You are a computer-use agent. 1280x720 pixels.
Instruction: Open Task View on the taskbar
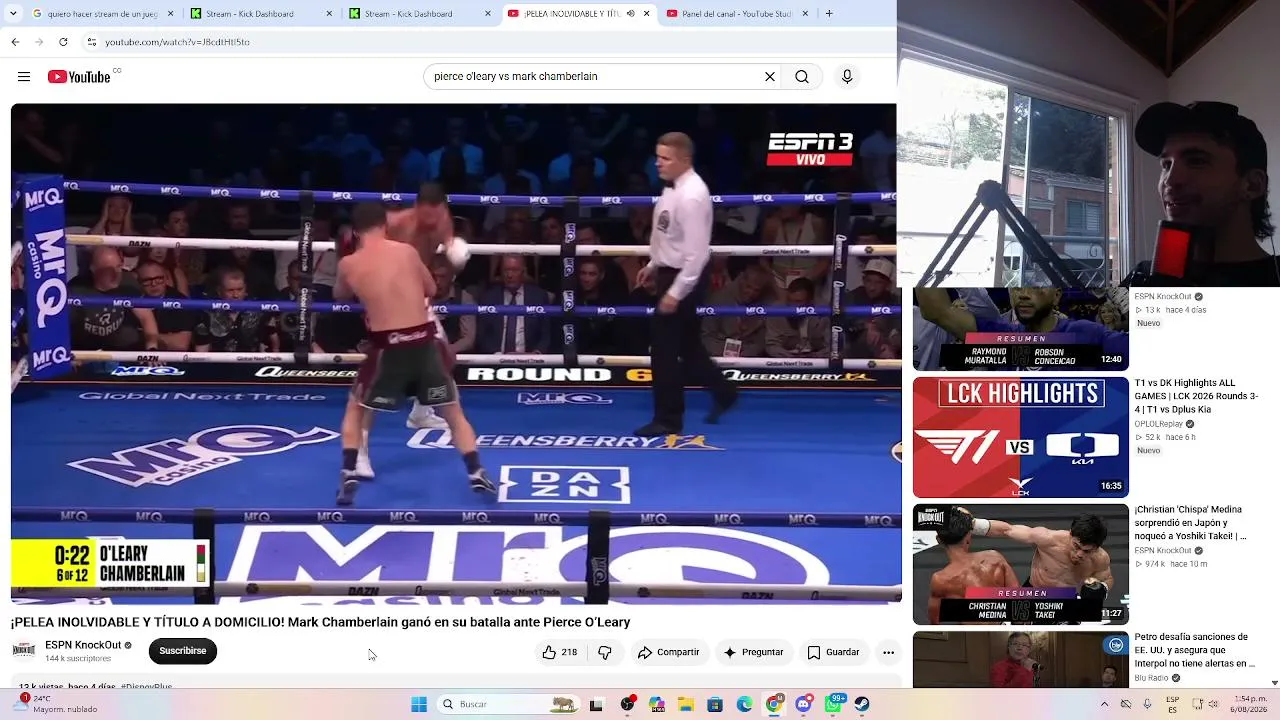coord(597,704)
